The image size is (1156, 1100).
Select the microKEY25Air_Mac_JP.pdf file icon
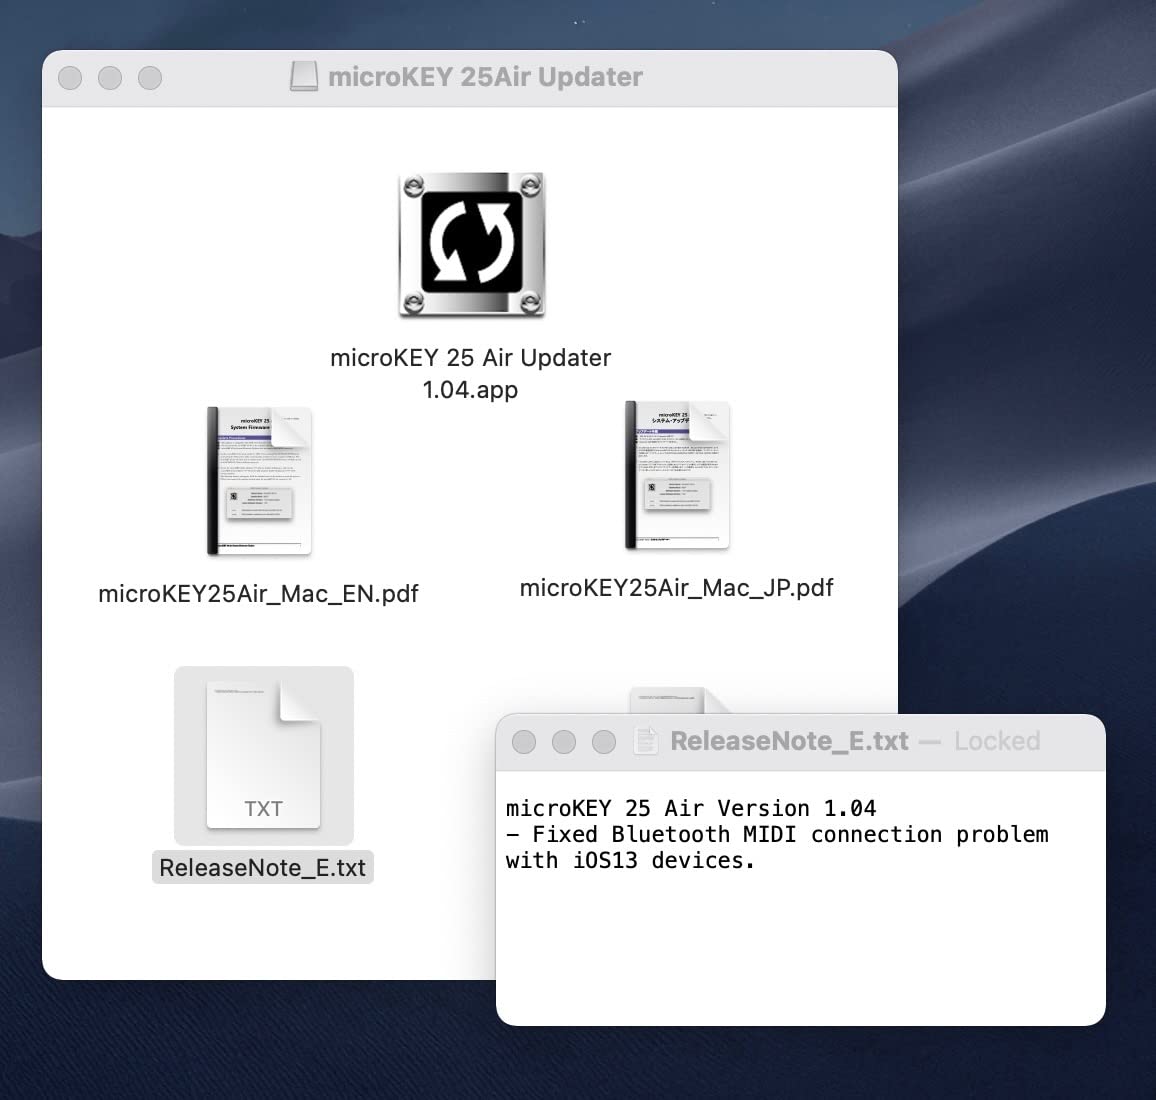click(677, 476)
